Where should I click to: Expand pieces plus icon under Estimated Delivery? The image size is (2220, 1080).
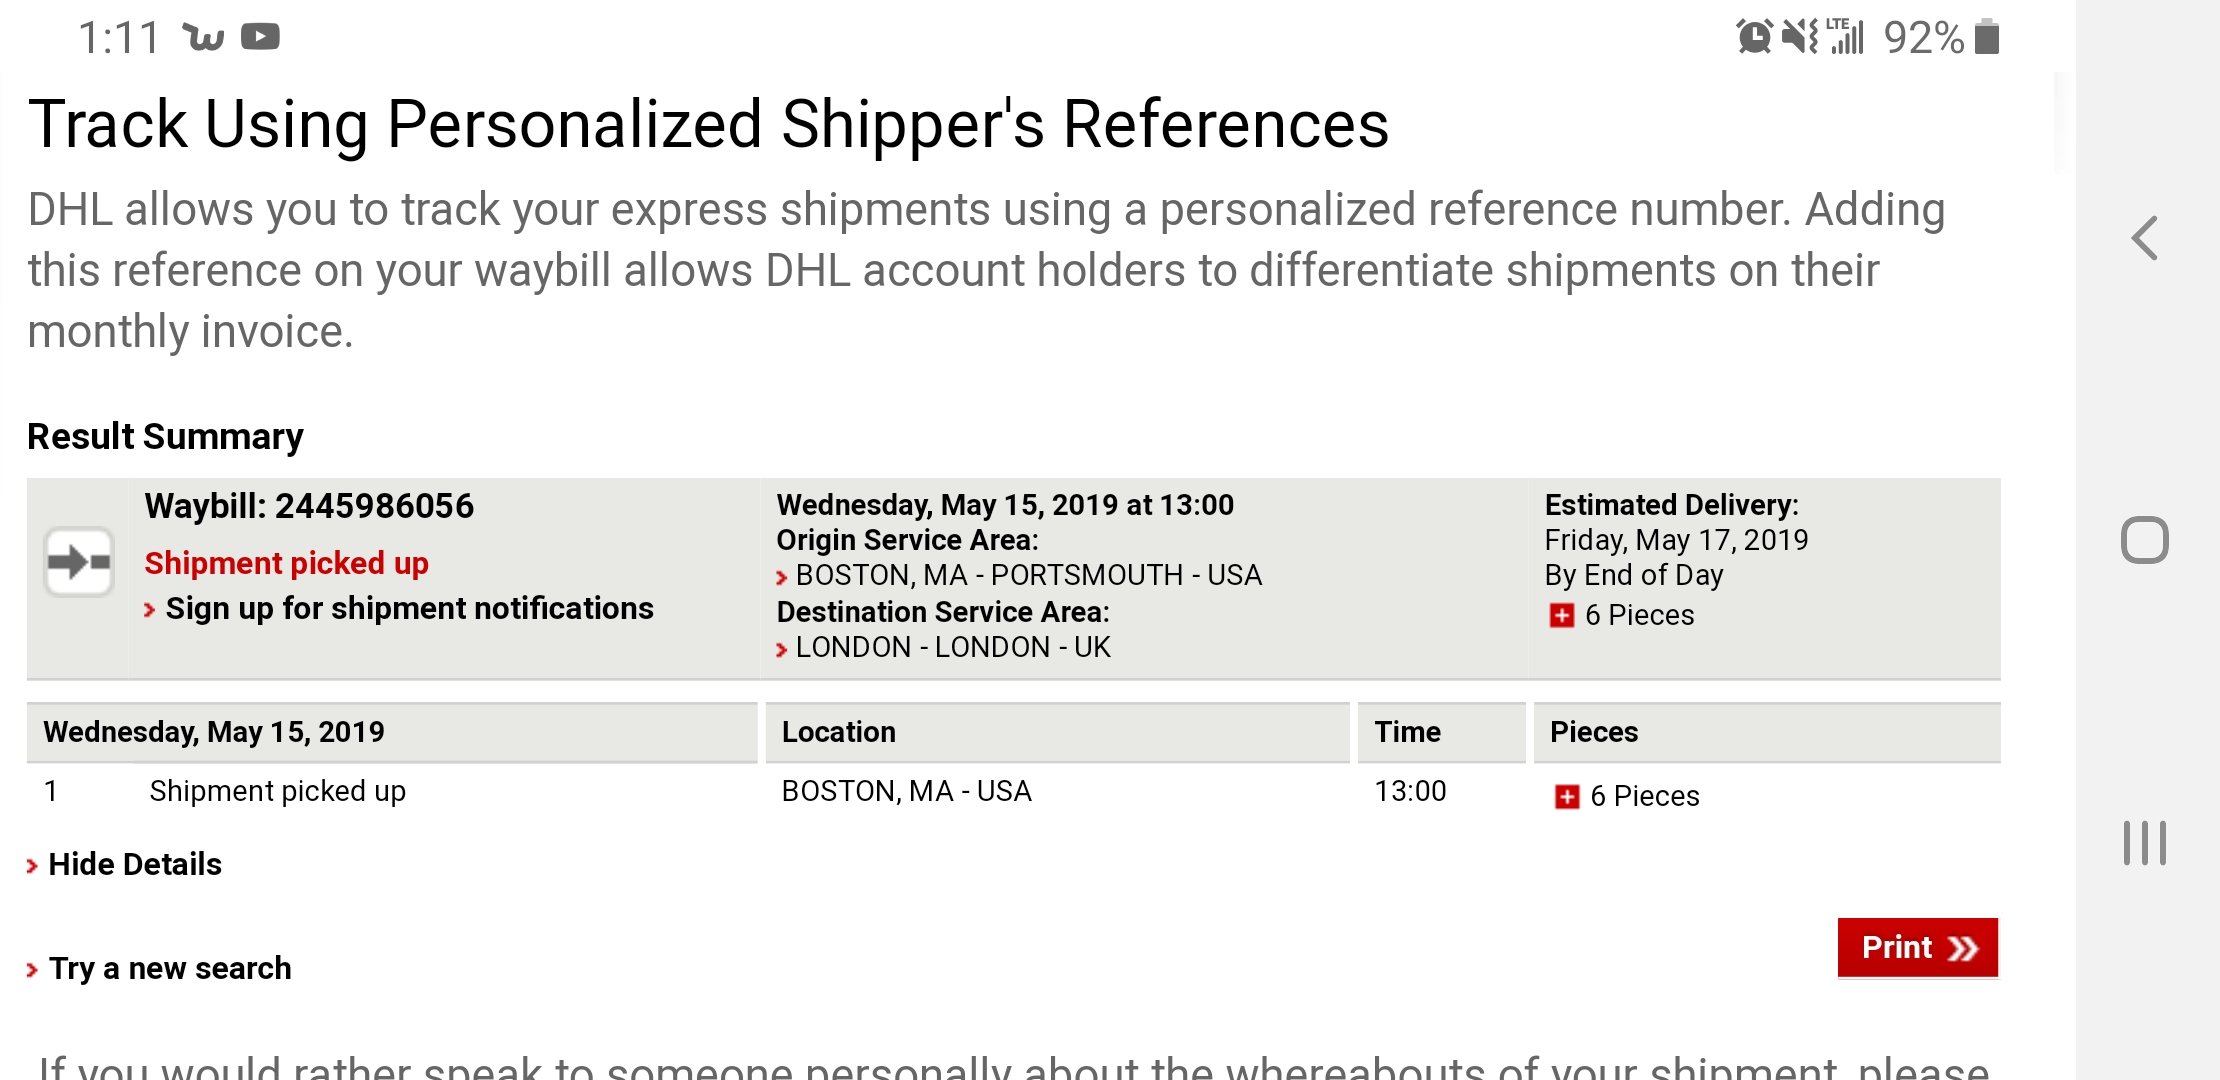coord(1561,616)
